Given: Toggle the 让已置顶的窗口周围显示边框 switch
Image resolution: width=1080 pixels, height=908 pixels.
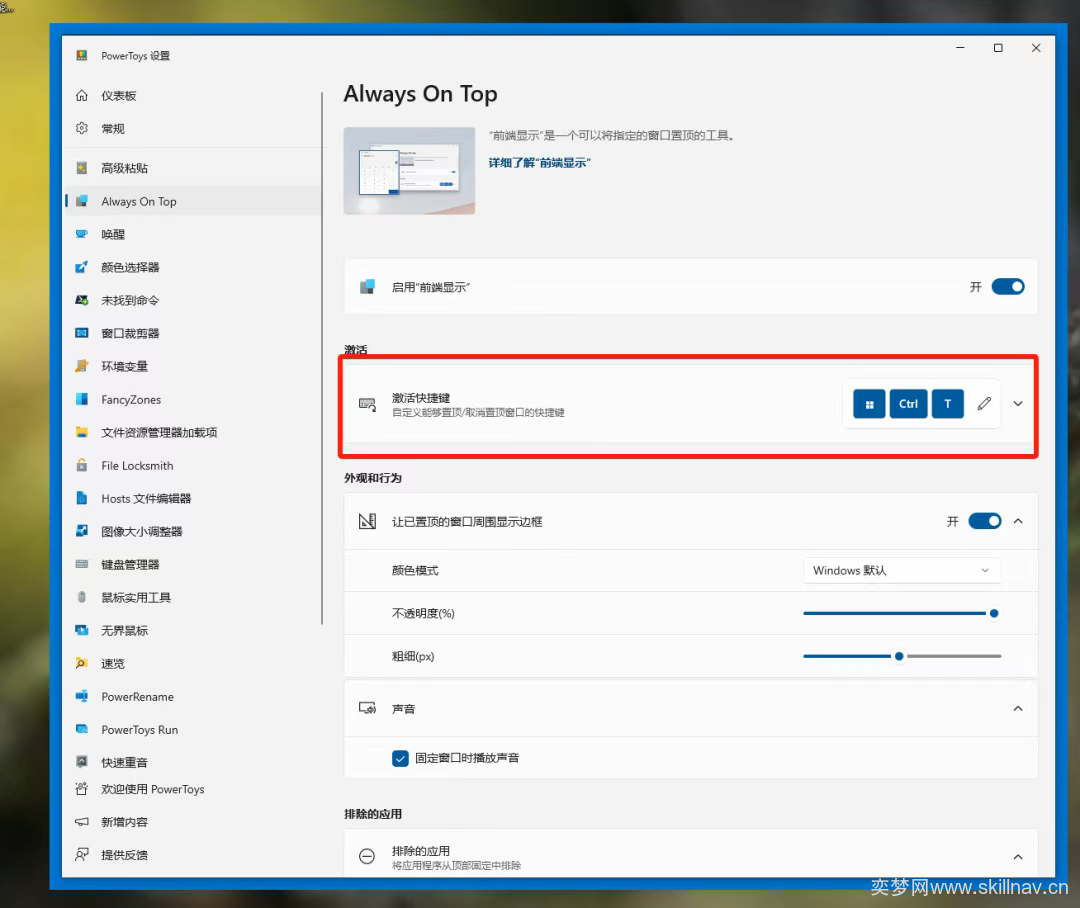Looking at the screenshot, I should click(x=985, y=522).
